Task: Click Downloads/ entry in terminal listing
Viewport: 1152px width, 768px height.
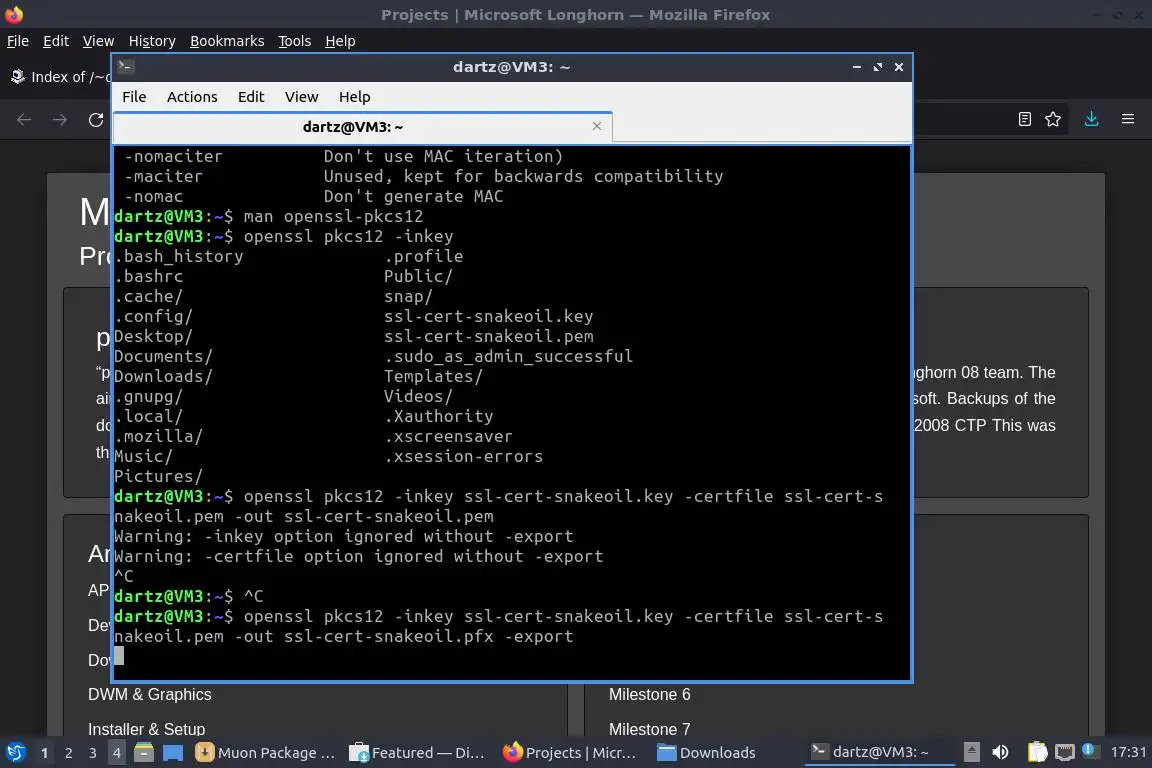Action: point(163,376)
